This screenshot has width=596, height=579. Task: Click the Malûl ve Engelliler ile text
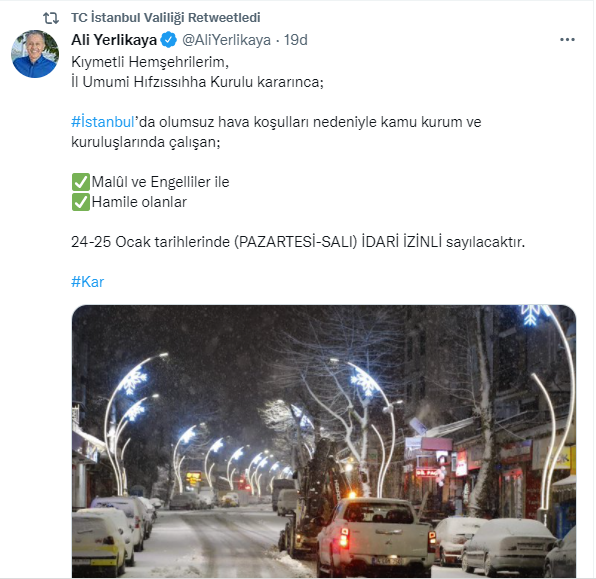tap(160, 182)
